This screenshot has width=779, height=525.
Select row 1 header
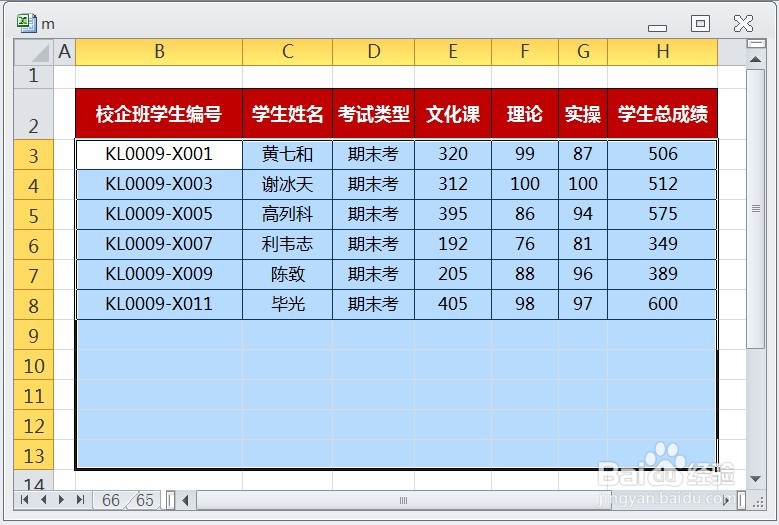(x=34, y=76)
